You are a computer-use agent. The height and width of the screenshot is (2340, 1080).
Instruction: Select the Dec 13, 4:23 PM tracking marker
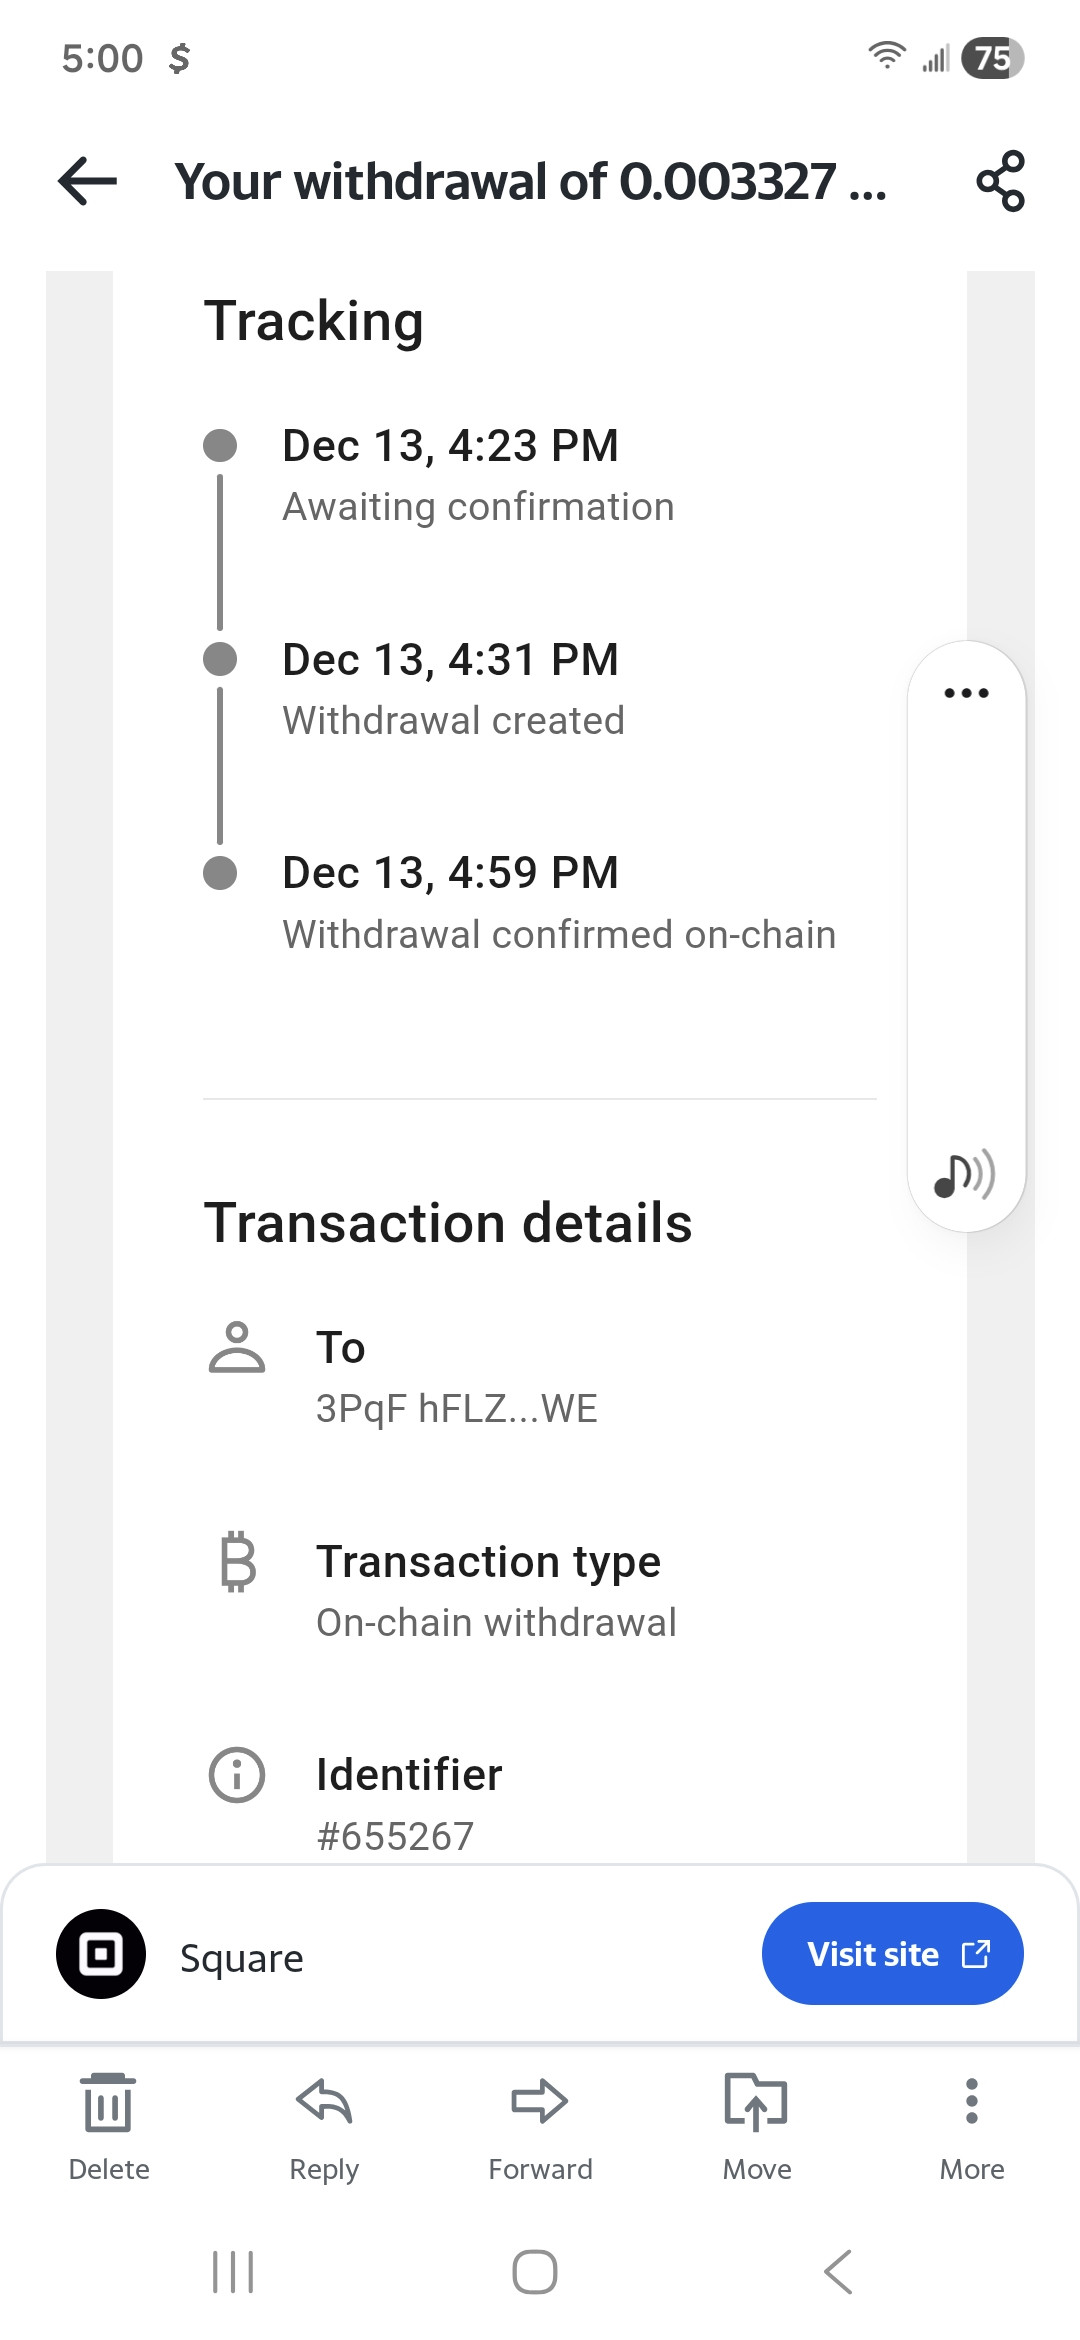pos(220,446)
